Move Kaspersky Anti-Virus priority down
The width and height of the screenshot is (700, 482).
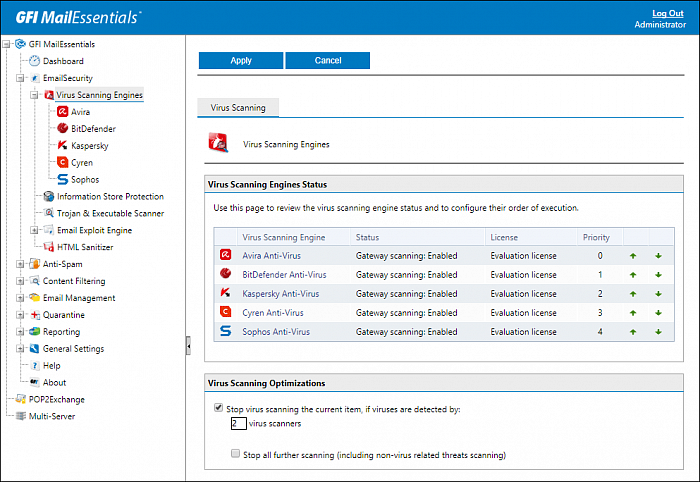(x=658, y=294)
